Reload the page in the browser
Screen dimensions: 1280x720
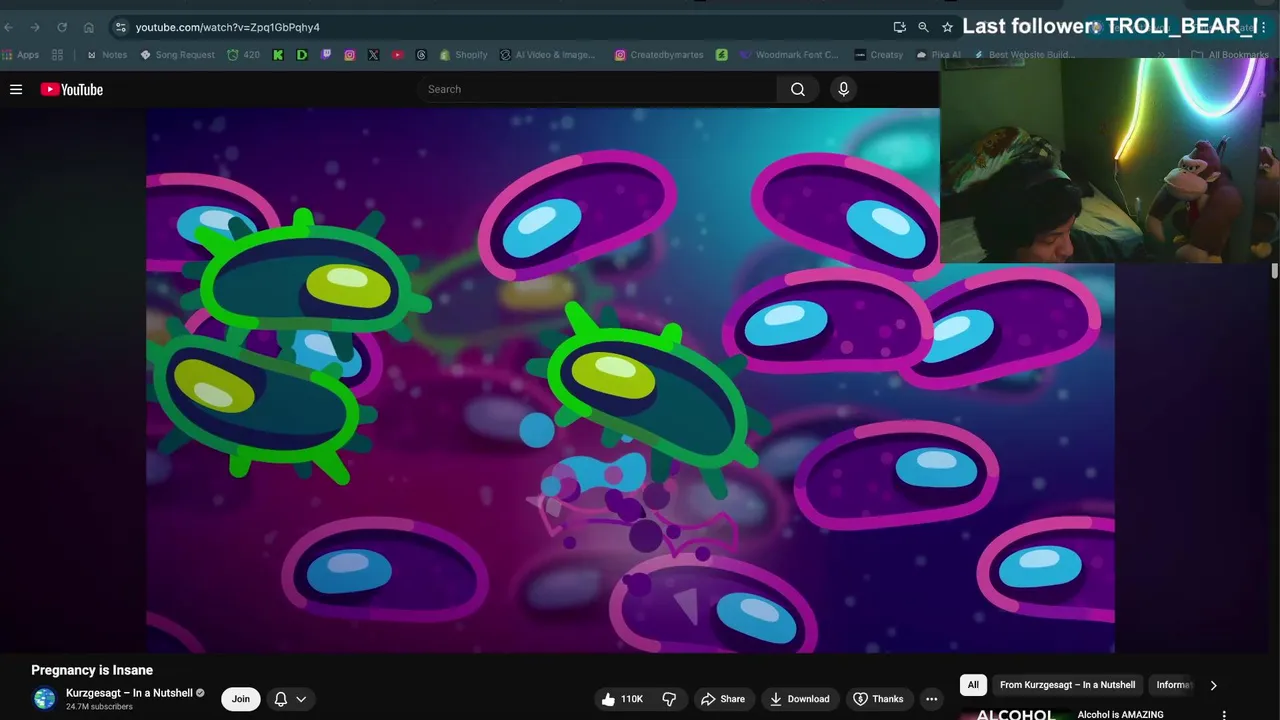pos(61,27)
